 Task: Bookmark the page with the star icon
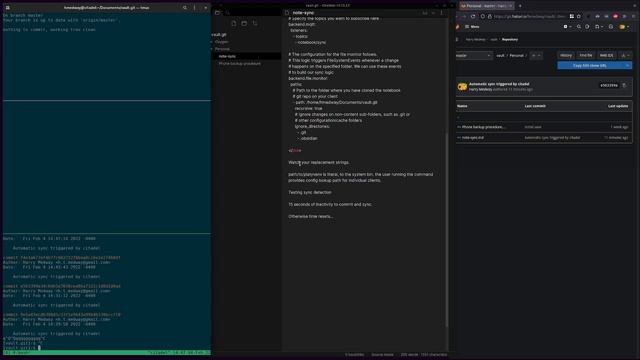point(579,16)
